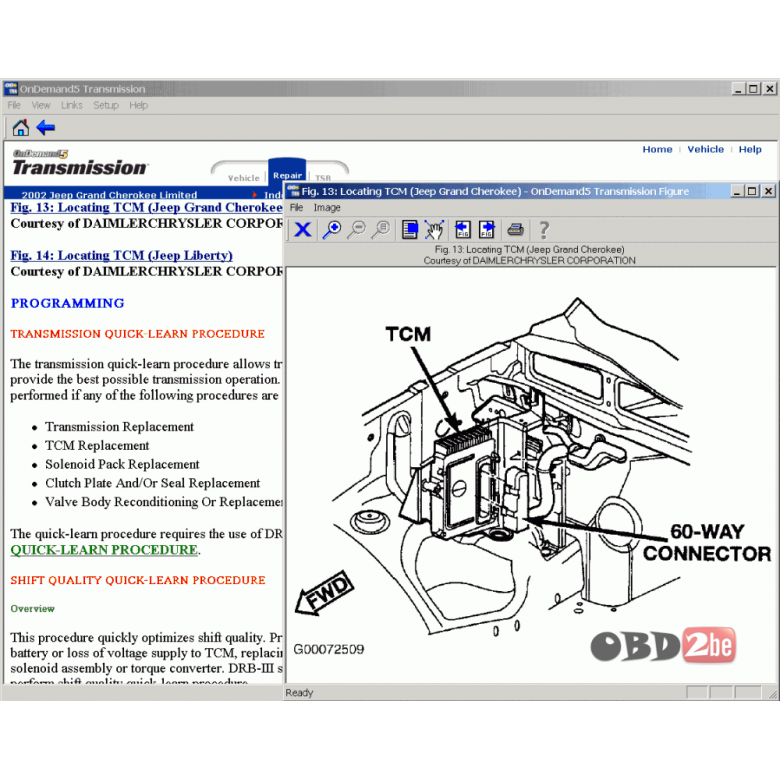
Task: Click the Home link at top right
Action: click(x=657, y=149)
